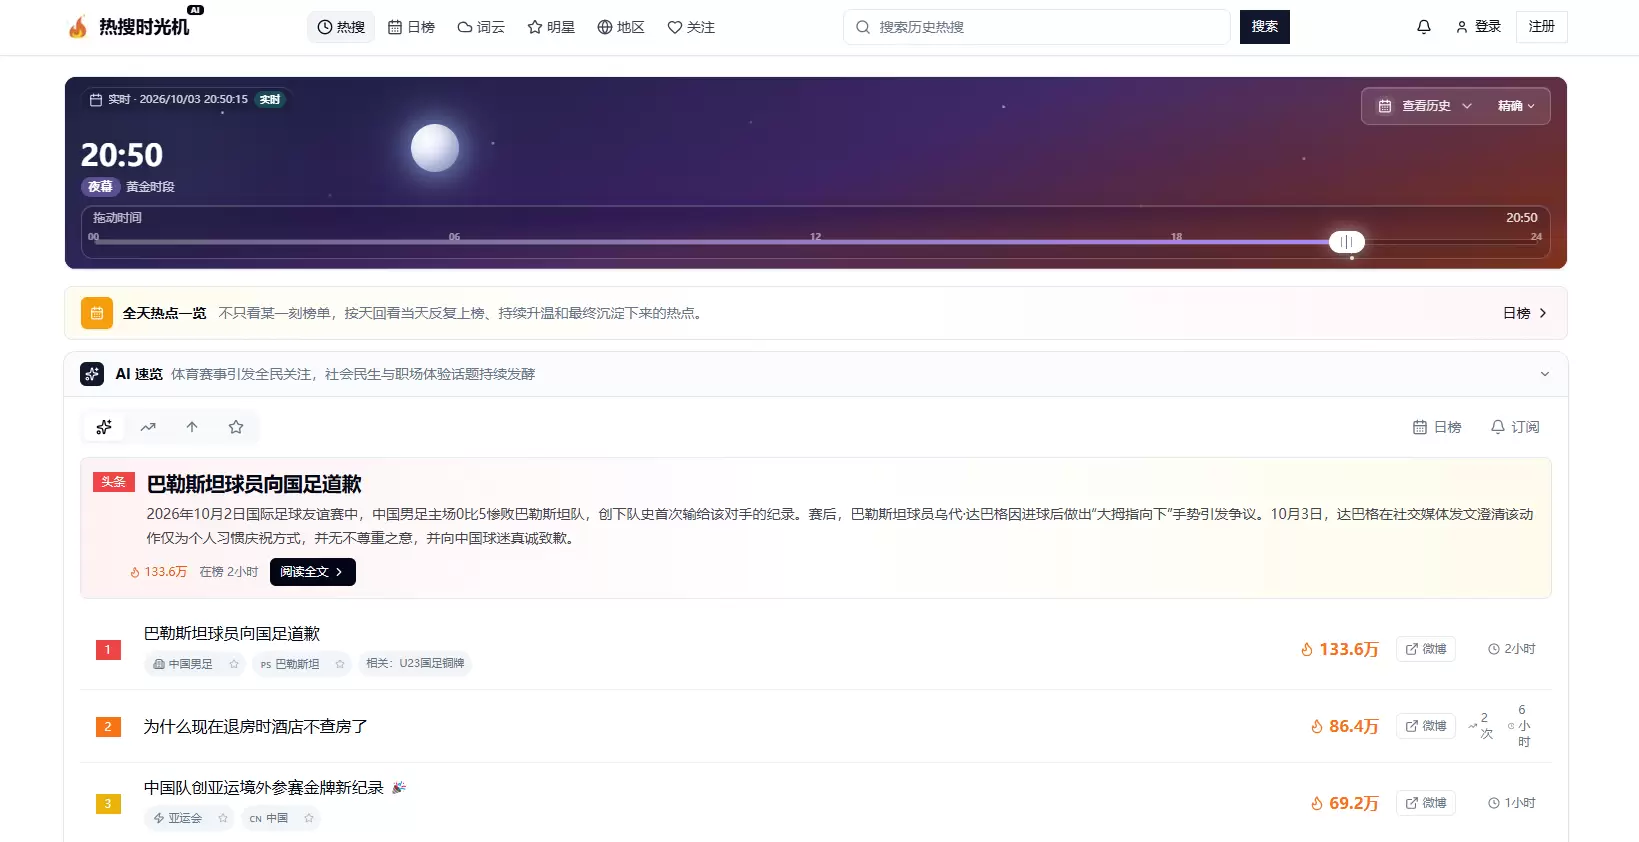
Task: Select the star favorites tab
Action: tap(236, 427)
